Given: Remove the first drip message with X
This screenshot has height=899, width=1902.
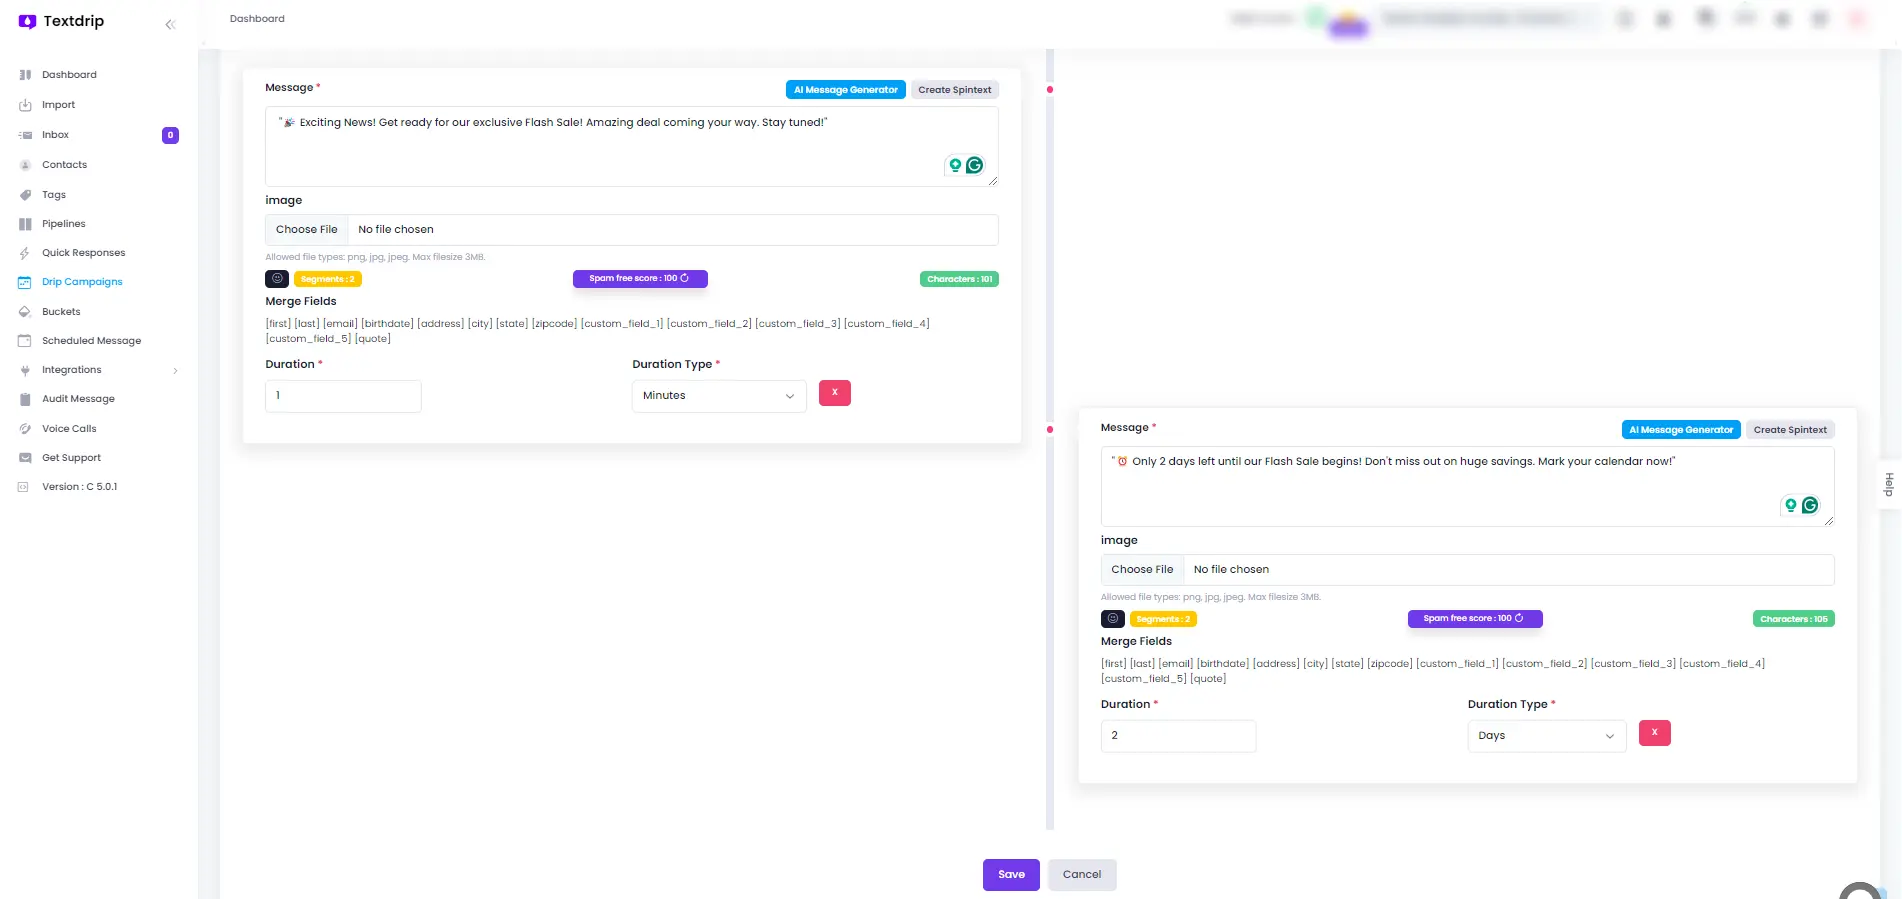Looking at the screenshot, I should pyautogui.click(x=834, y=393).
